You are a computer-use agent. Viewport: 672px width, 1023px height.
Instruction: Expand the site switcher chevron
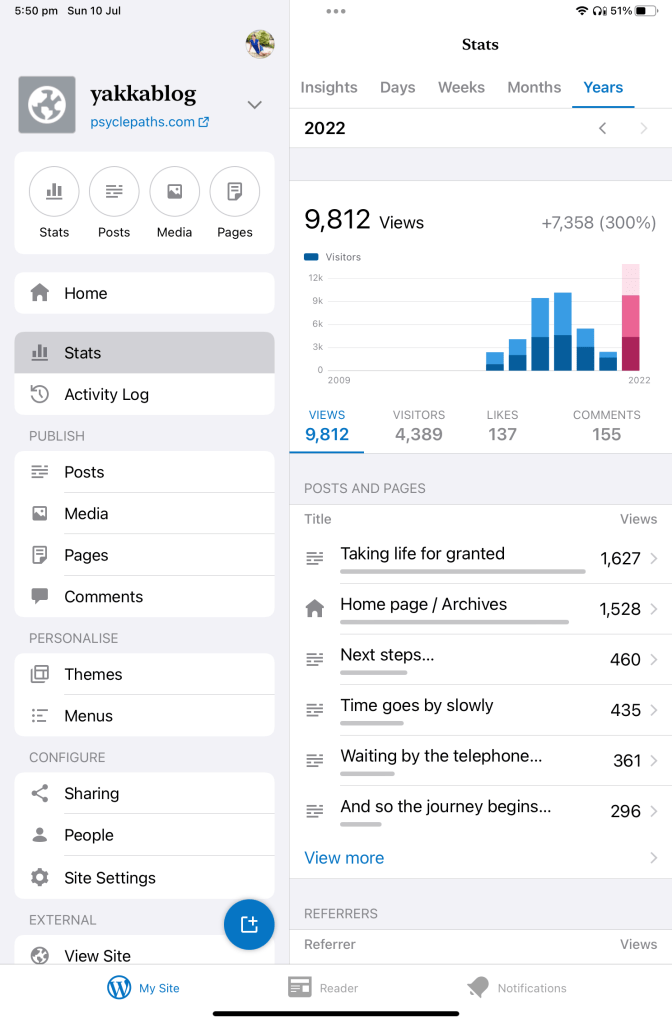point(255,105)
